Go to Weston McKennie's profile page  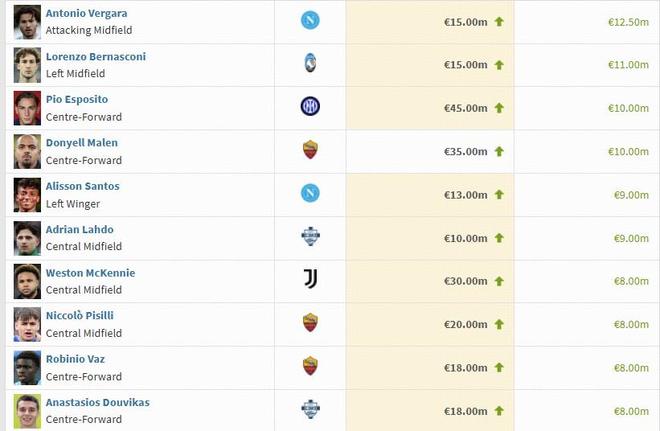point(90,272)
